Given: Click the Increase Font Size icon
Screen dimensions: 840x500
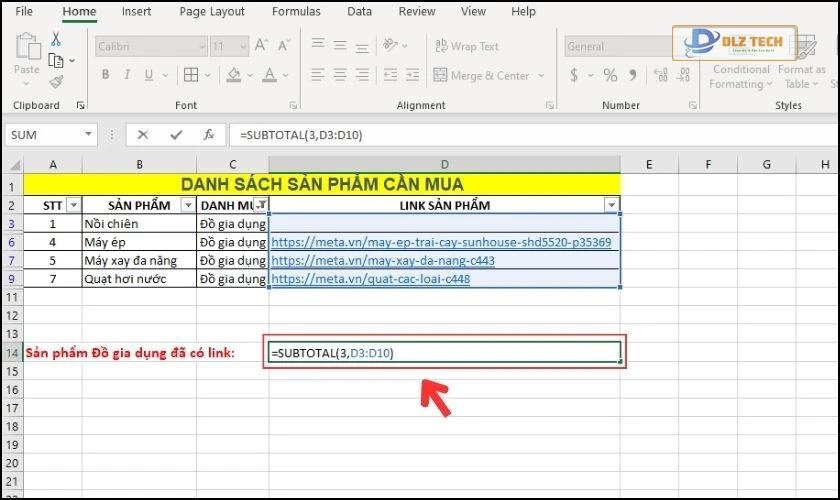Looking at the screenshot, I should tap(262, 47).
